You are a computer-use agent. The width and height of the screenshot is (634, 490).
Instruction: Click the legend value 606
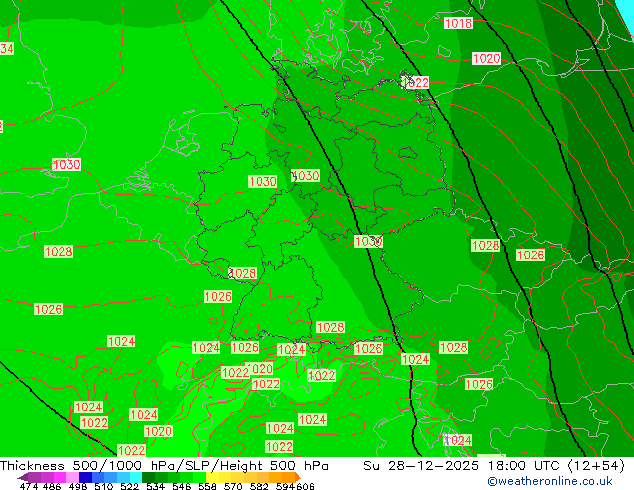(305, 486)
